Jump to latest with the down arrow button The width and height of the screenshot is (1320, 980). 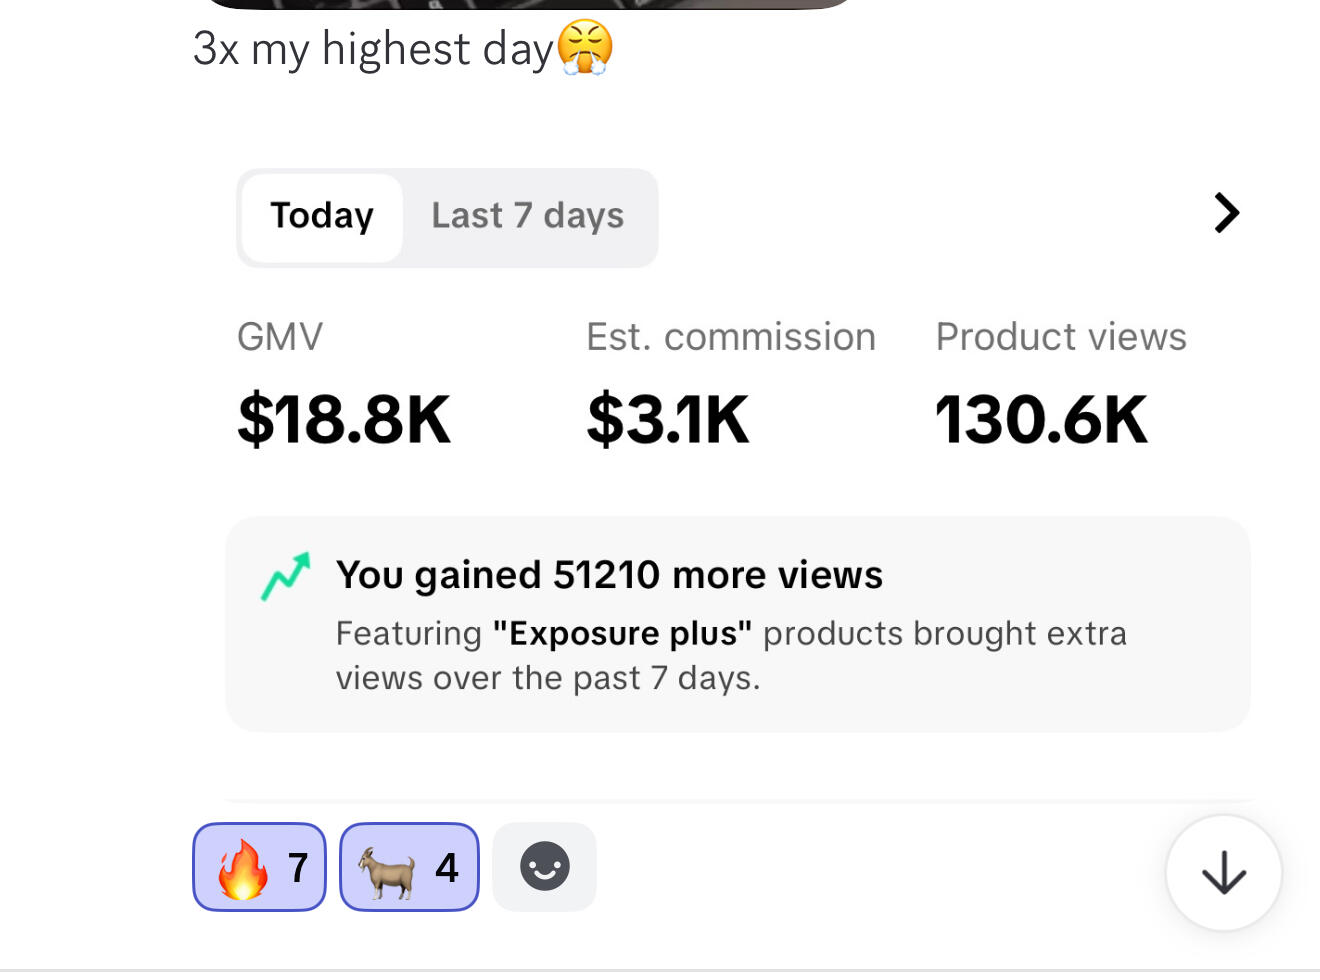click(x=1223, y=873)
